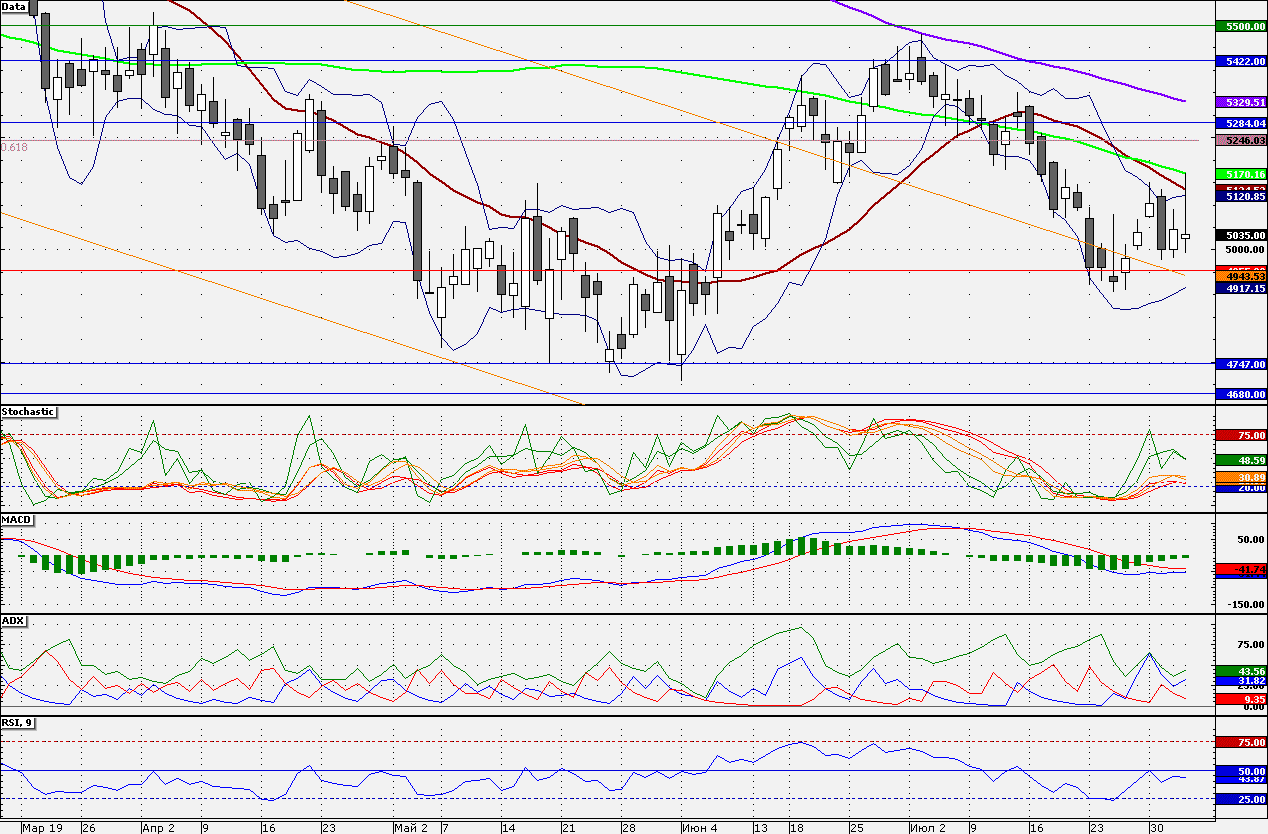This screenshot has width=1268, height=834.
Task: Select the RSI 50.00 level tag
Action: 1240,772
